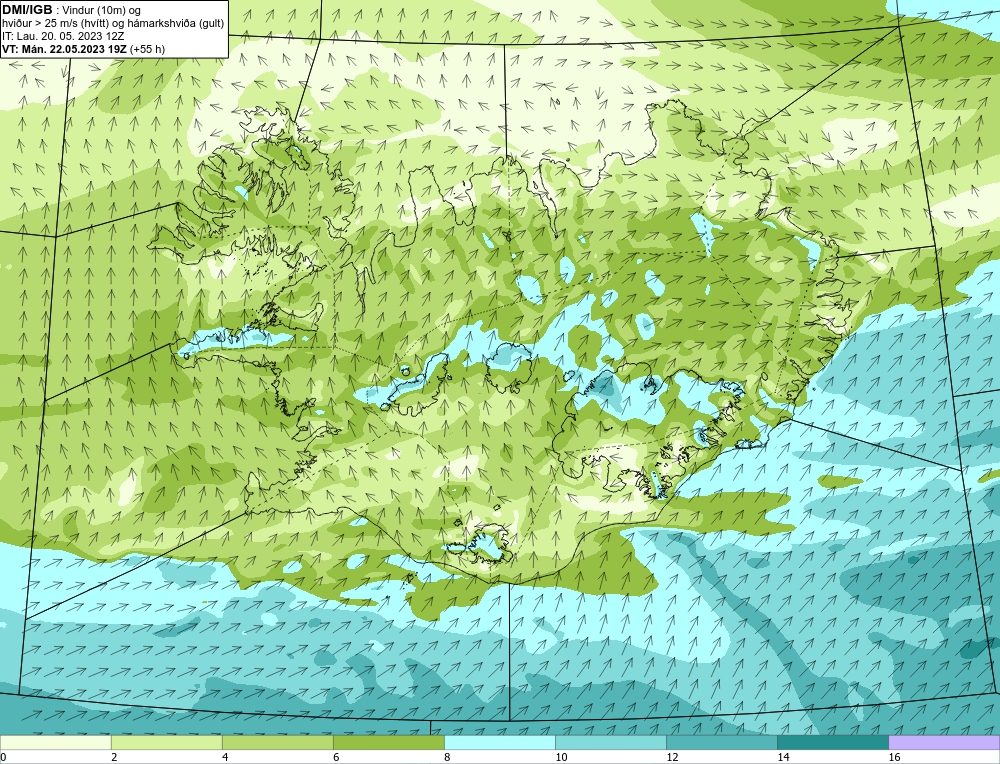Click the 12–14 m/s teal legend swatch
The width and height of the screenshot is (1000, 764).
pyautogui.click(x=722, y=743)
